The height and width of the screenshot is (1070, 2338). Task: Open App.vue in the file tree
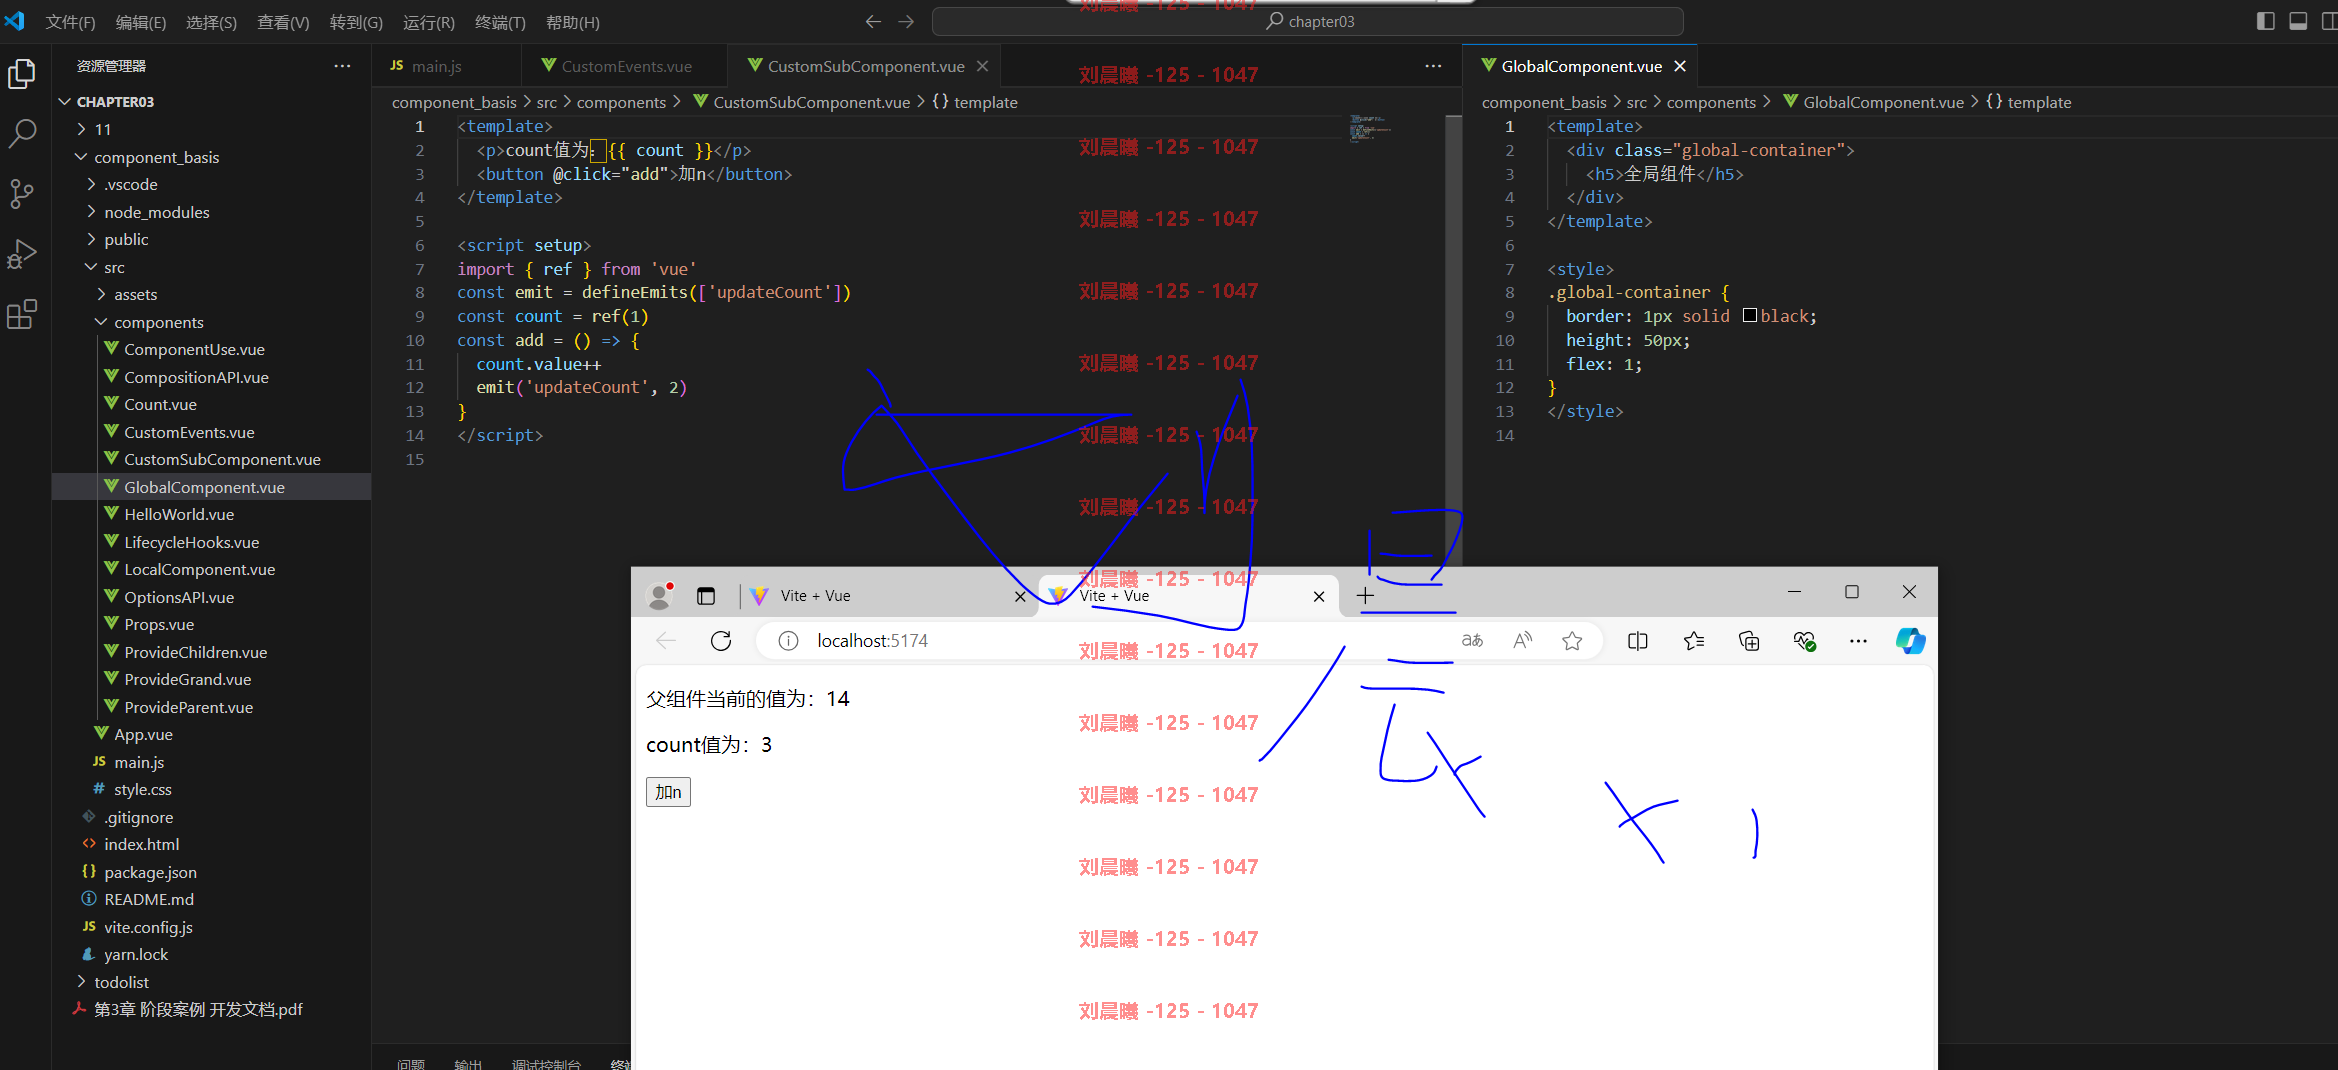point(143,734)
